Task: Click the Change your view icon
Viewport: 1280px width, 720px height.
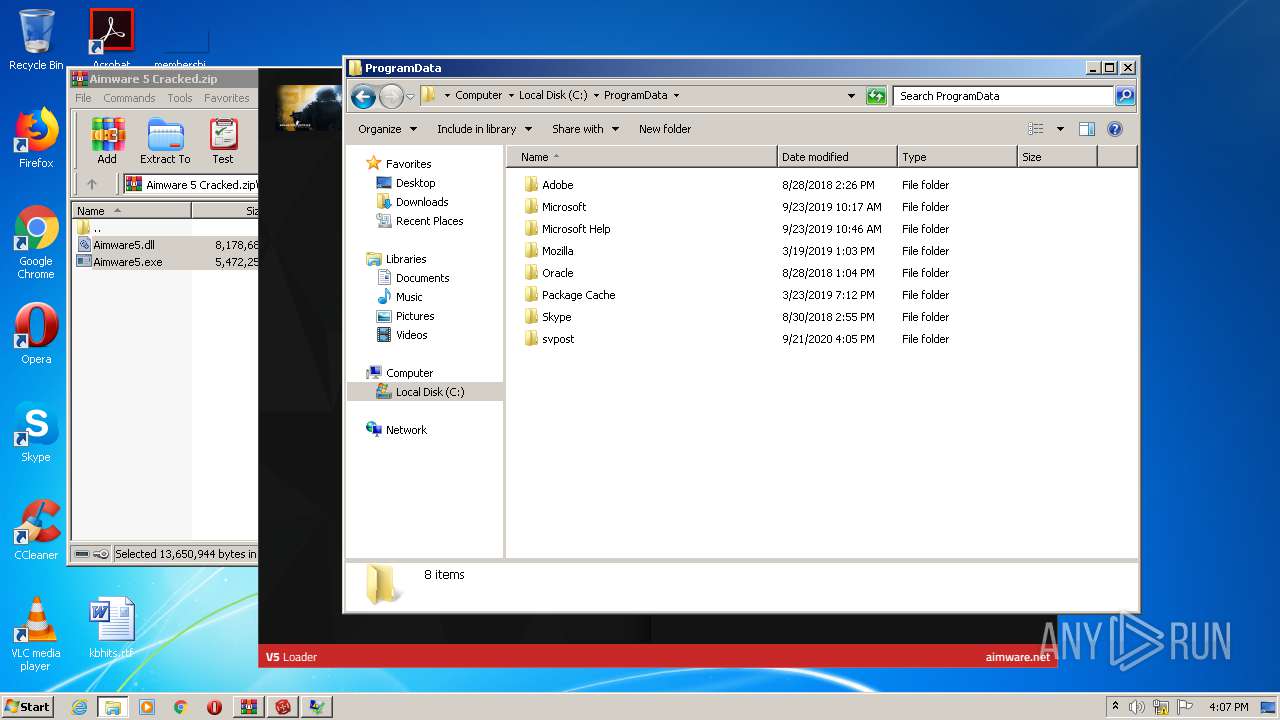Action: (x=1036, y=129)
